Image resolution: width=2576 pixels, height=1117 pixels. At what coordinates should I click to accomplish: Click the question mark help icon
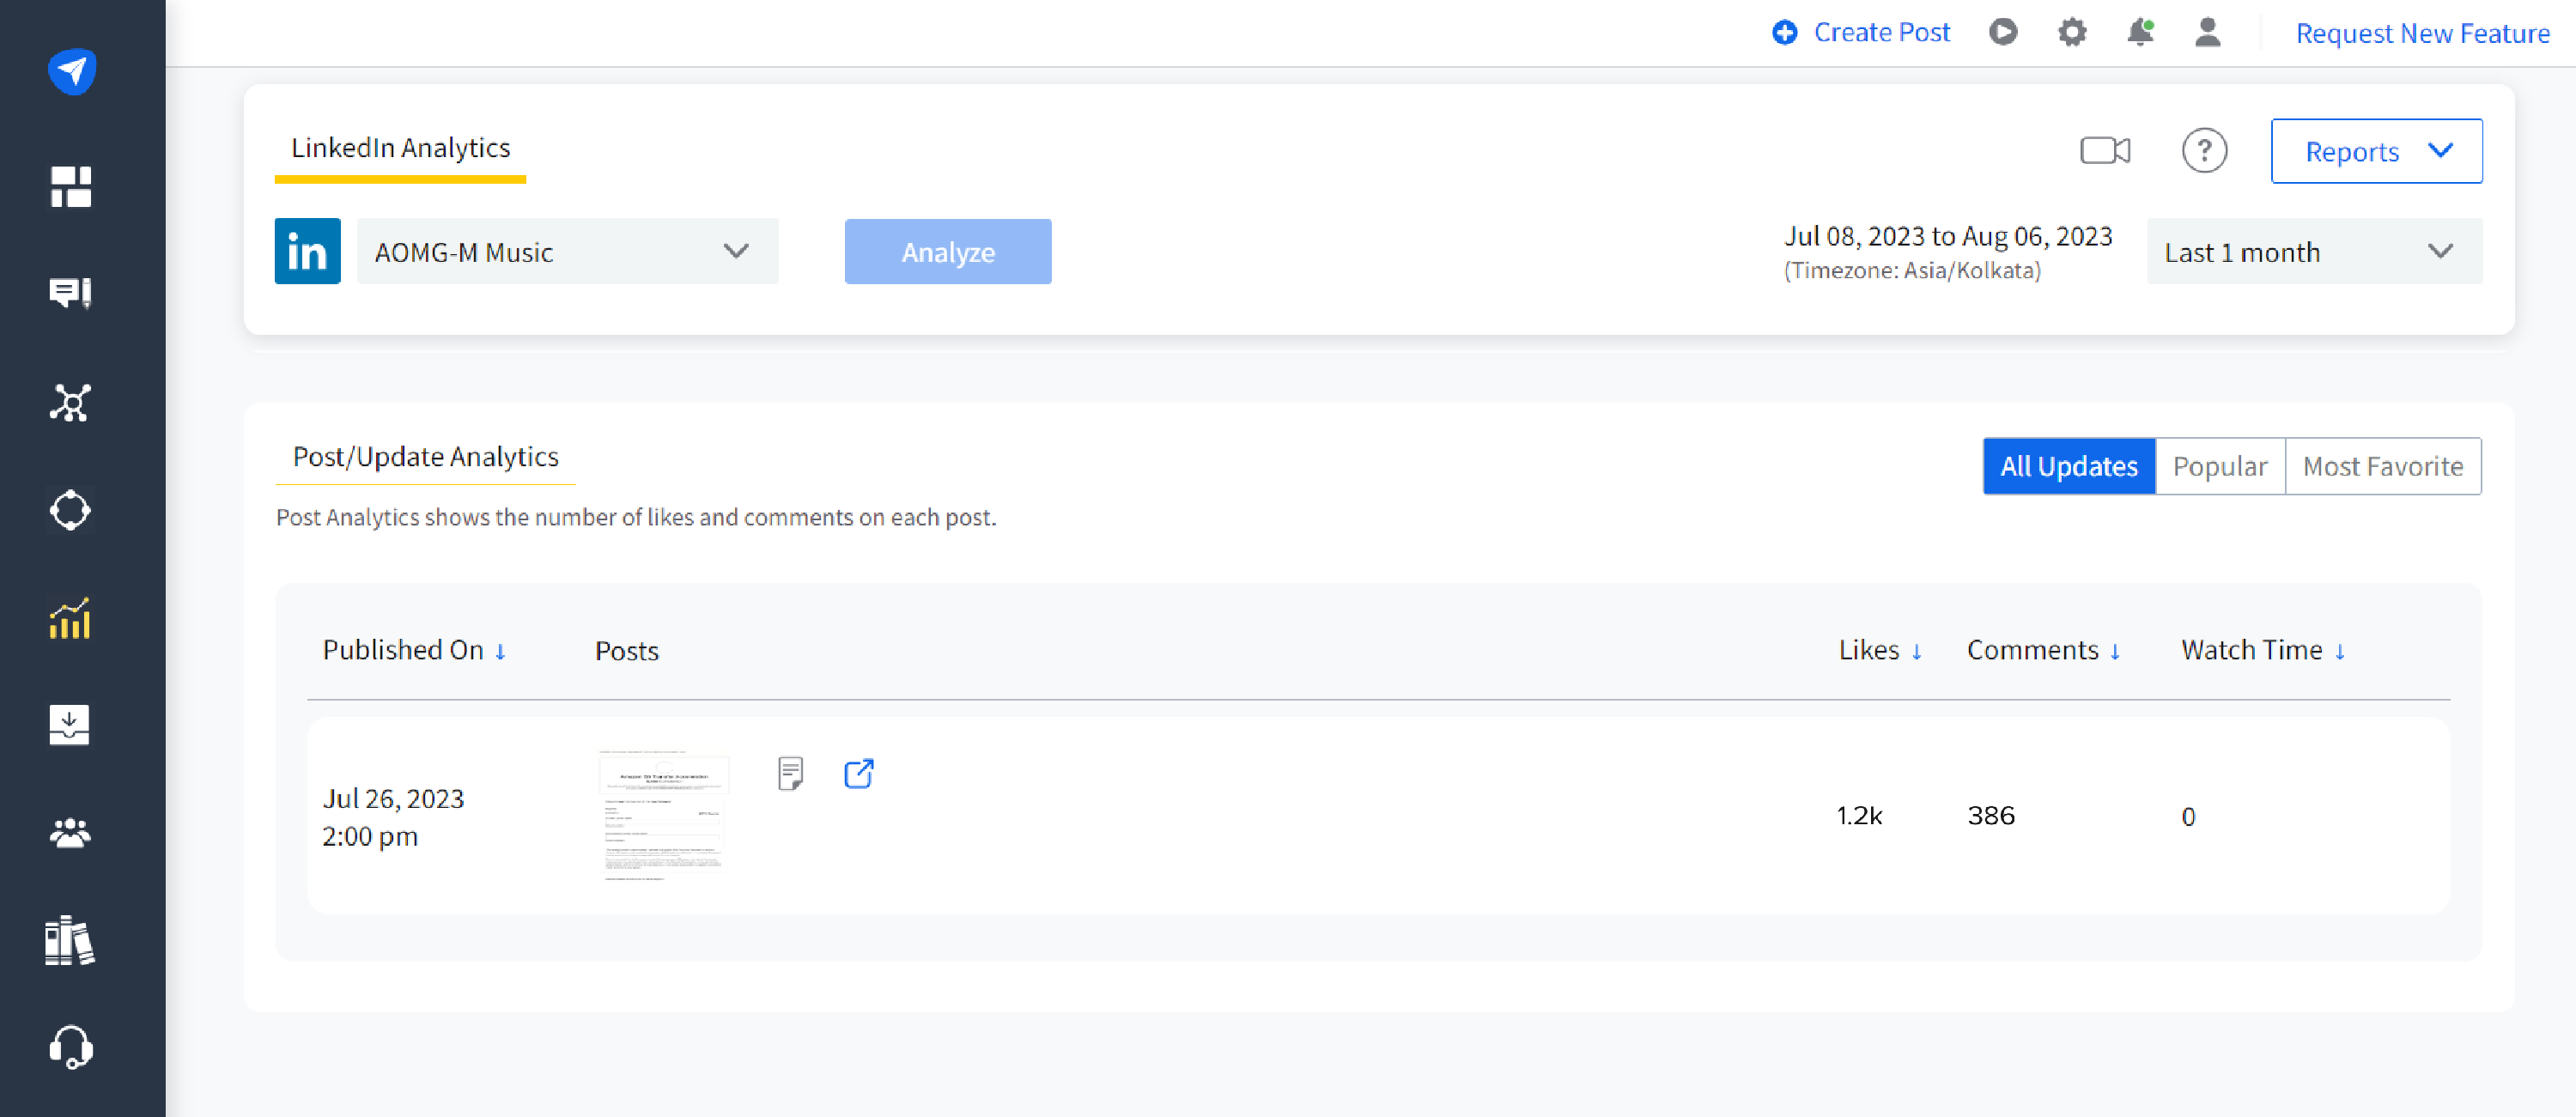point(2203,151)
